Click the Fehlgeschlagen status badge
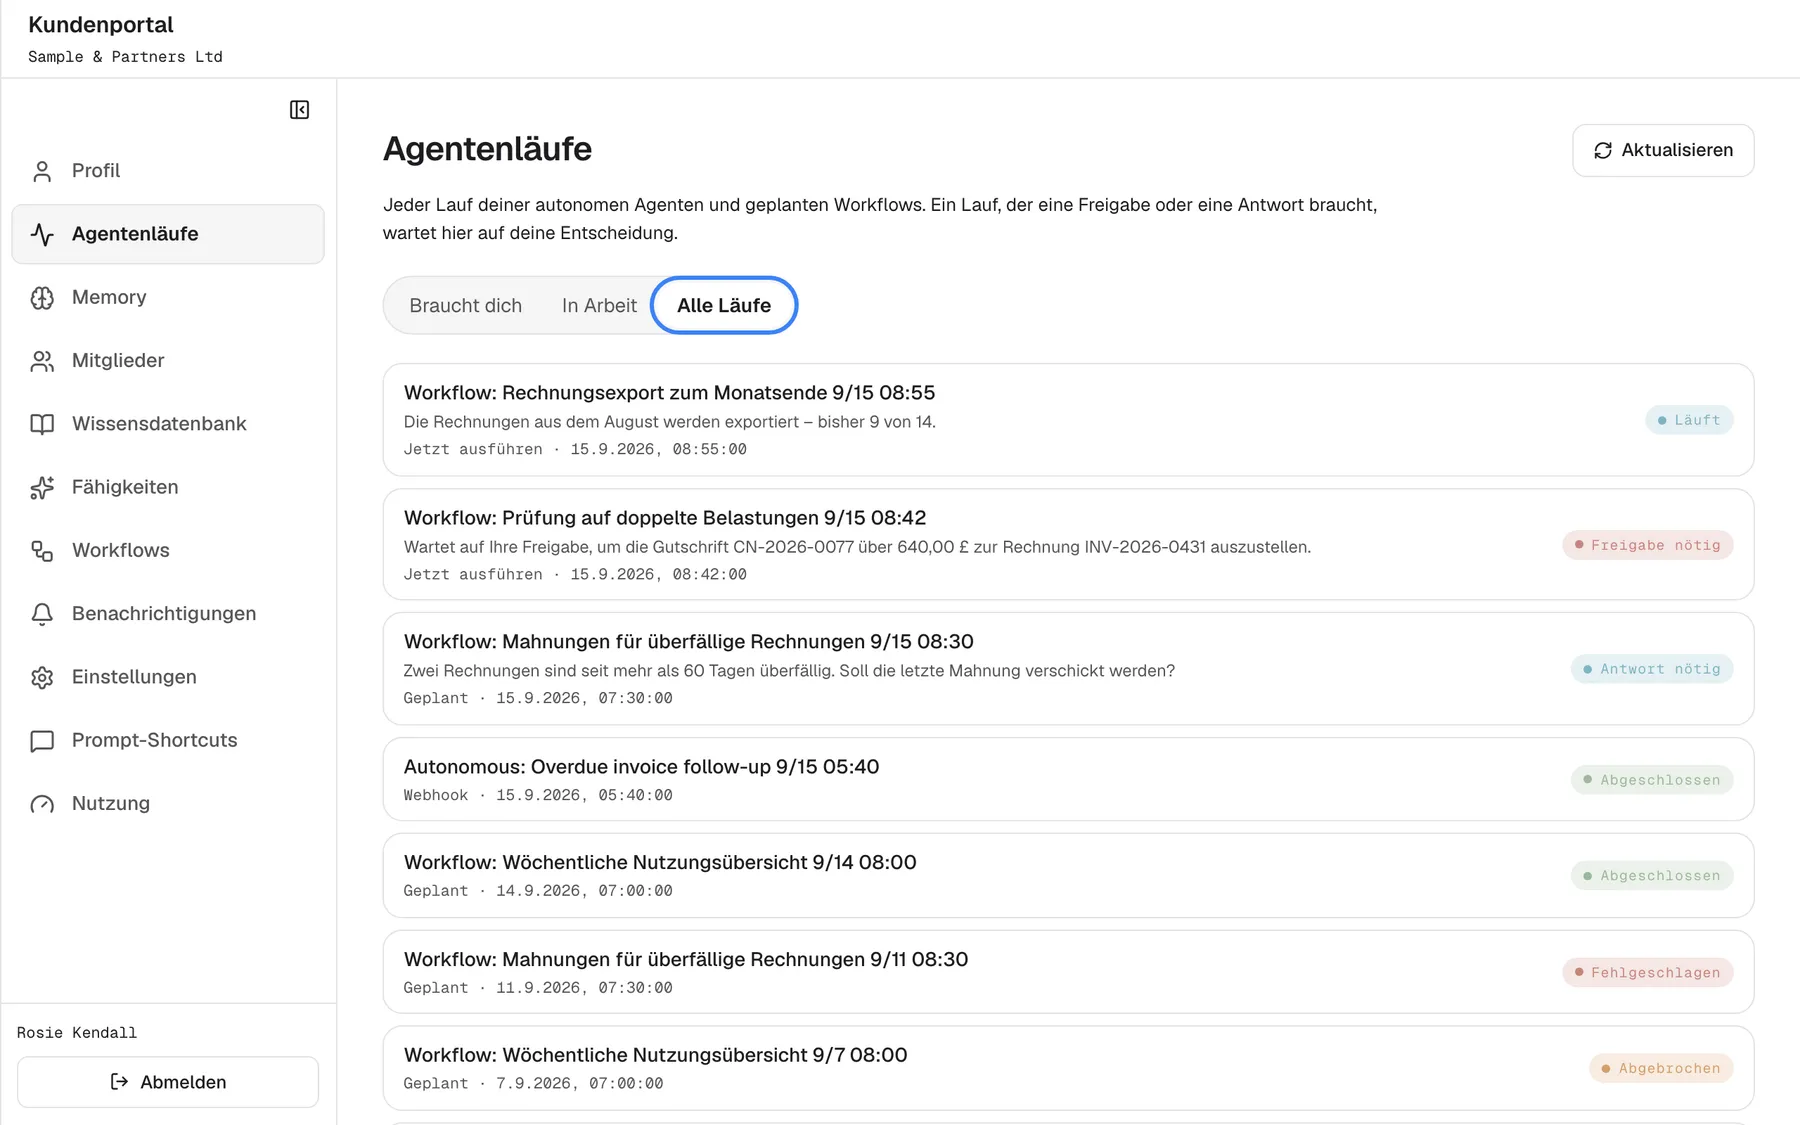Screen dimensions: 1800x1125 [1647, 972]
